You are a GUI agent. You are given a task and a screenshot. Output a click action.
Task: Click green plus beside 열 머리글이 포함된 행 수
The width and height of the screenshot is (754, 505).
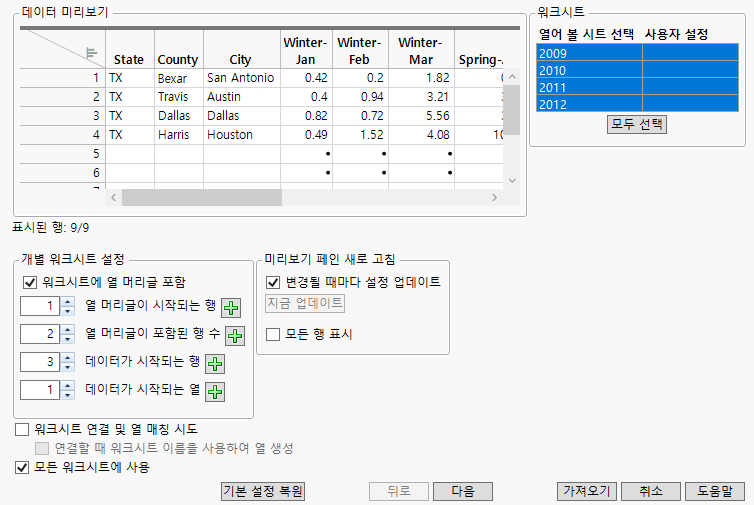pyautogui.click(x=235, y=336)
